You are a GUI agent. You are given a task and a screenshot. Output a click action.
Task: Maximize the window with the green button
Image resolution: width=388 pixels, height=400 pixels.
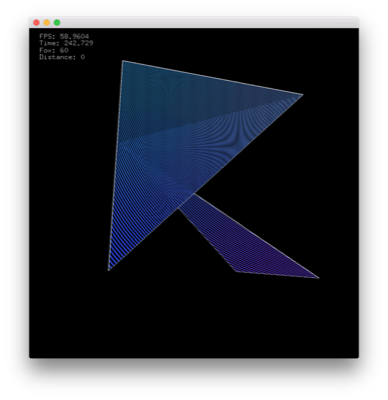(57, 23)
